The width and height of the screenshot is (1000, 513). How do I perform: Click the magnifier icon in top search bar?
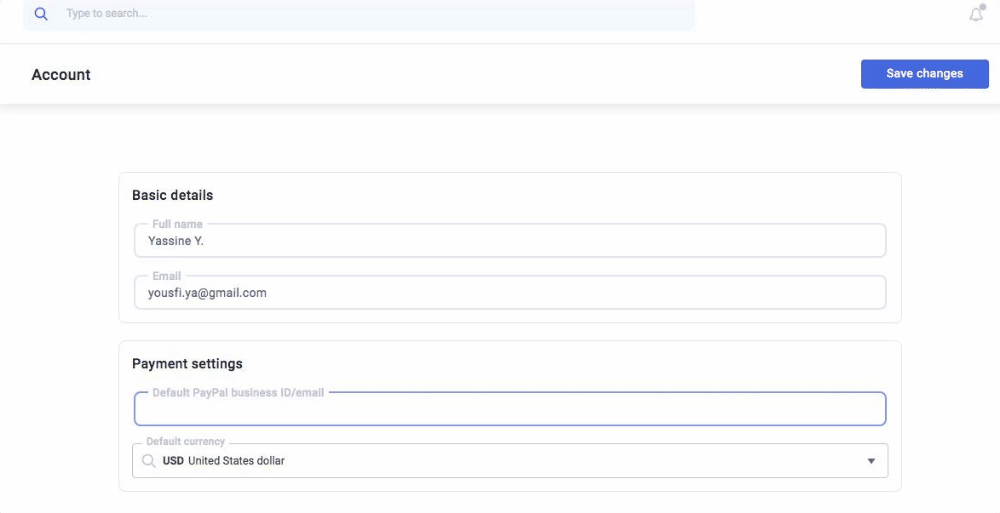[41, 14]
